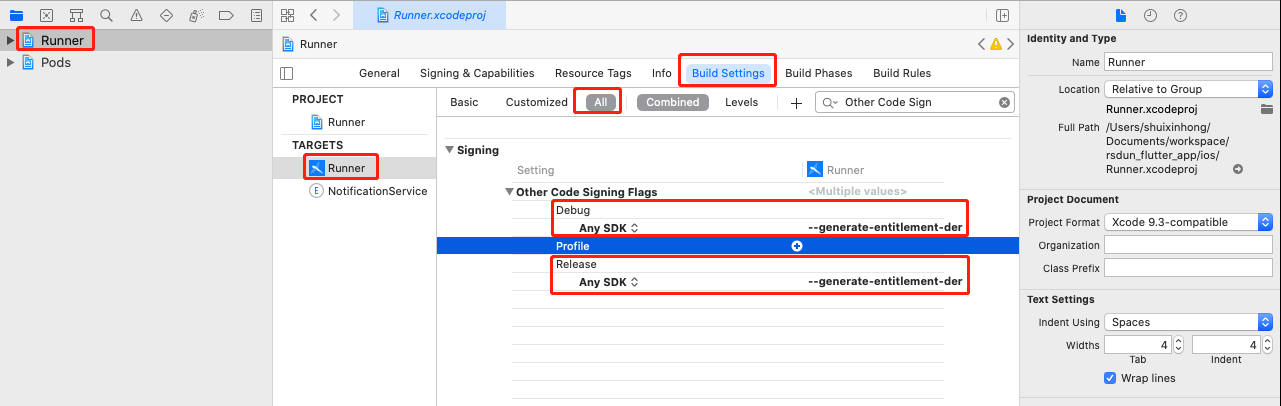Enable the Wrap lines checkbox
This screenshot has height=406, width=1281.
coord(1110,378)
